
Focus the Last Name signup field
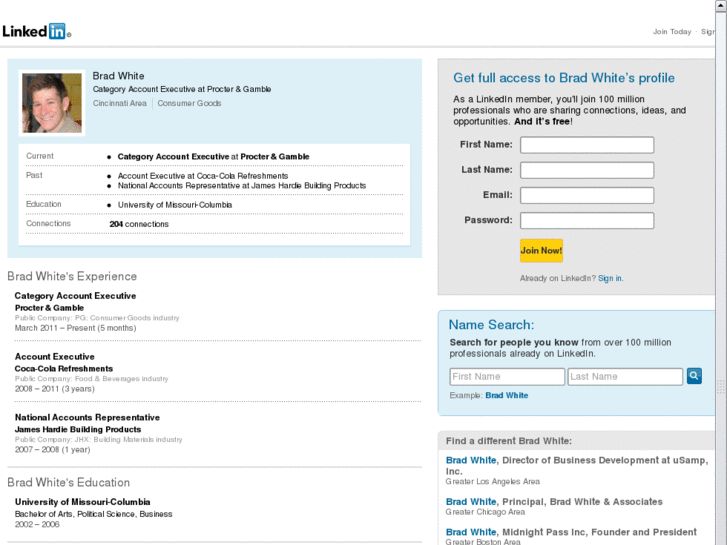coord(587,170)
